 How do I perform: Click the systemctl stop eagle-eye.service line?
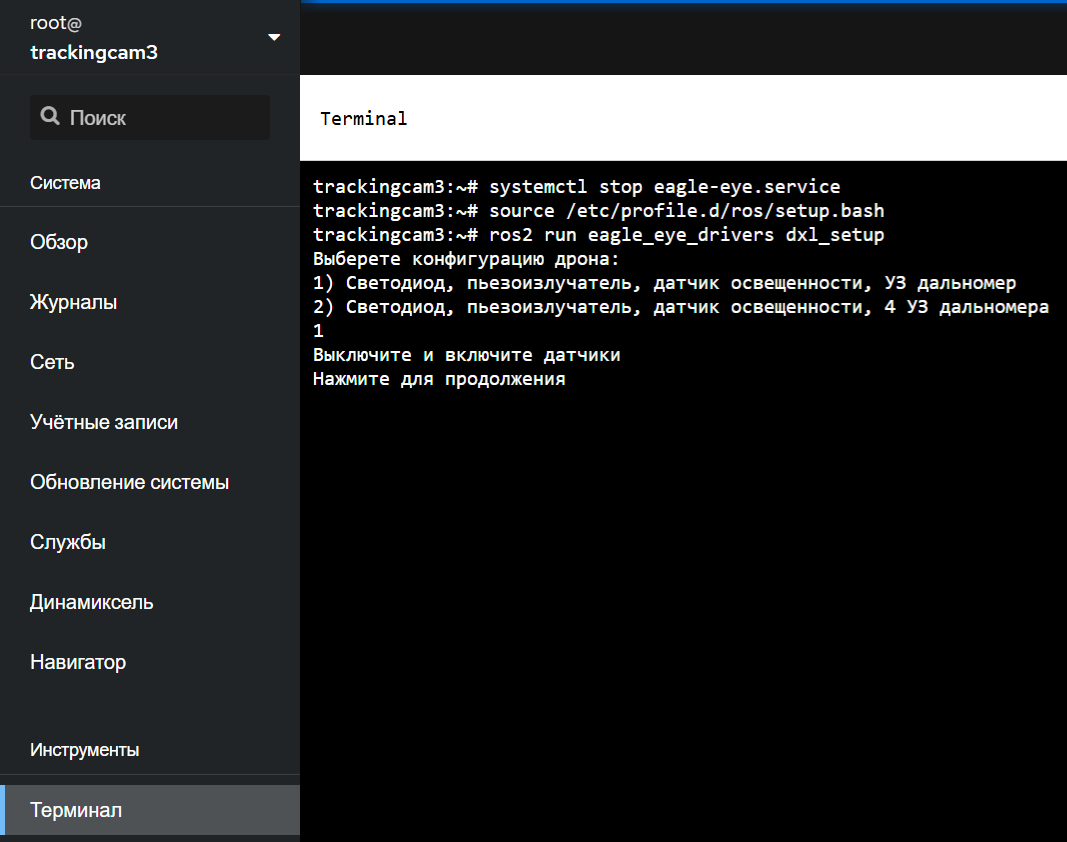pyautogui.click(x=576, y=187)
